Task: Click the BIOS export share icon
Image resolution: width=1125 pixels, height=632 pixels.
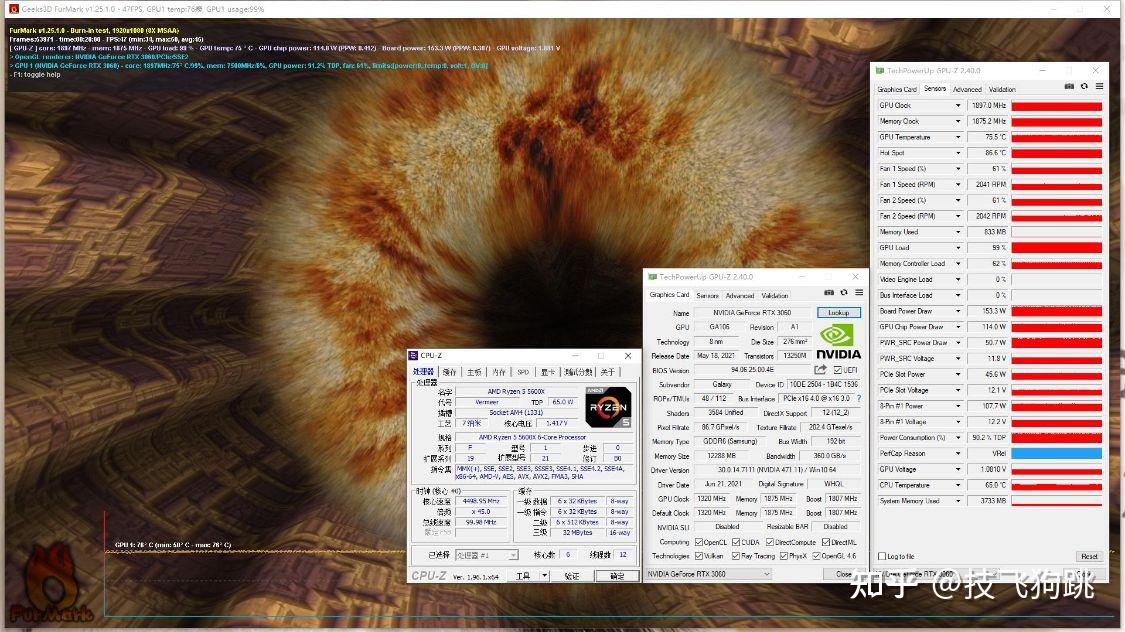Action: coord(820,369)
